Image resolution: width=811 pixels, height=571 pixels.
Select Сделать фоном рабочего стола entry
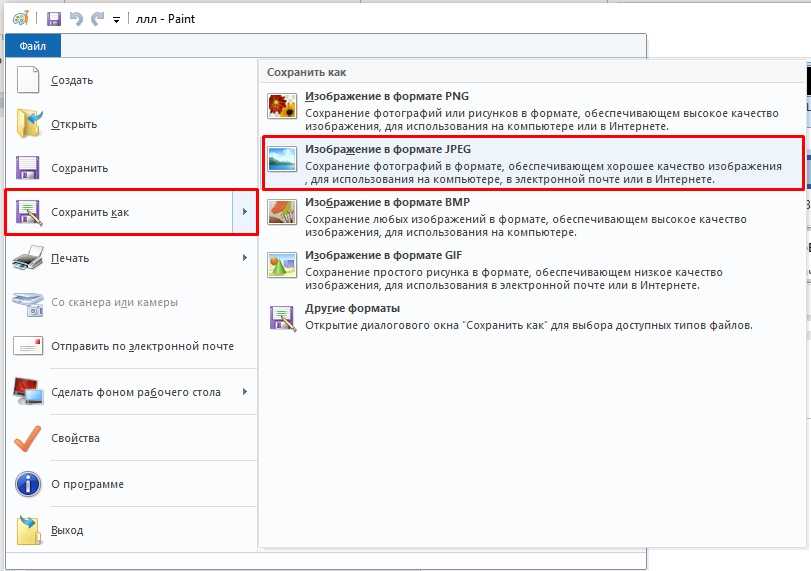coord(131,392)
